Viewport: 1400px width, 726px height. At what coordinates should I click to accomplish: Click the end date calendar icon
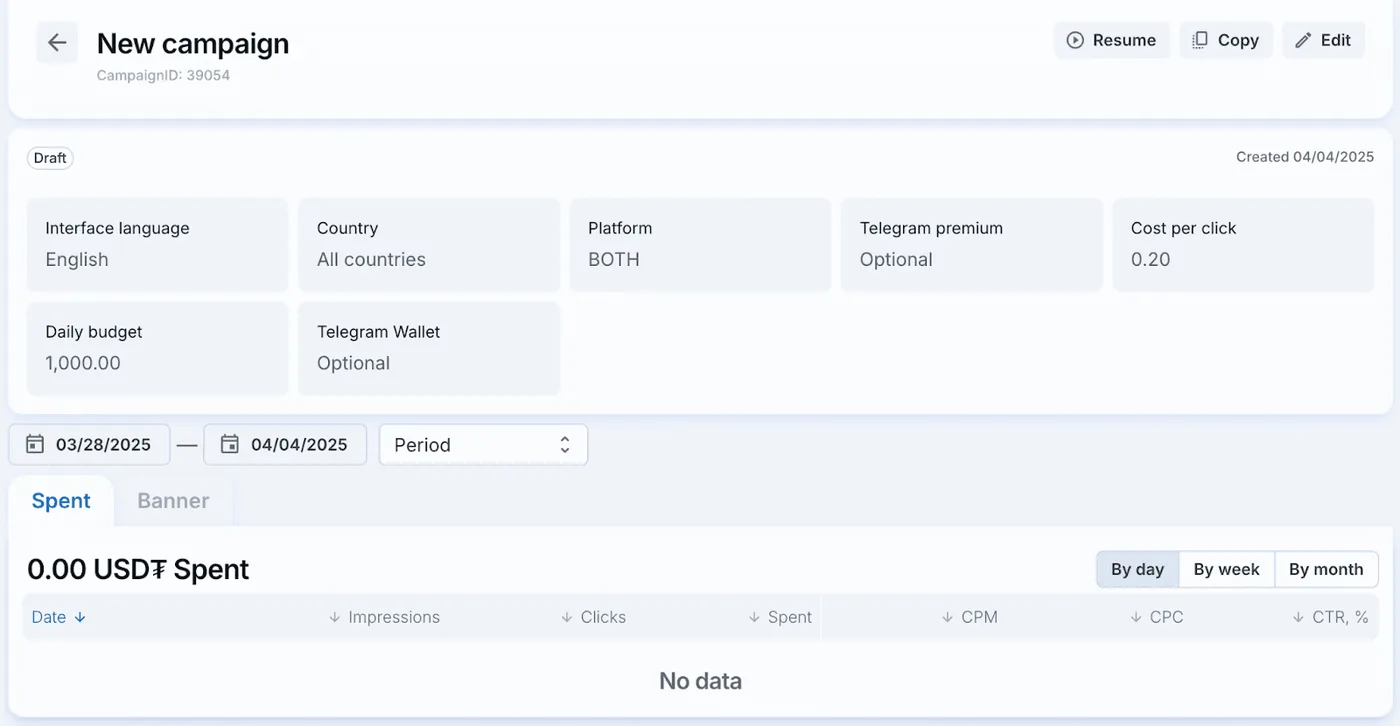pos(230,444)
